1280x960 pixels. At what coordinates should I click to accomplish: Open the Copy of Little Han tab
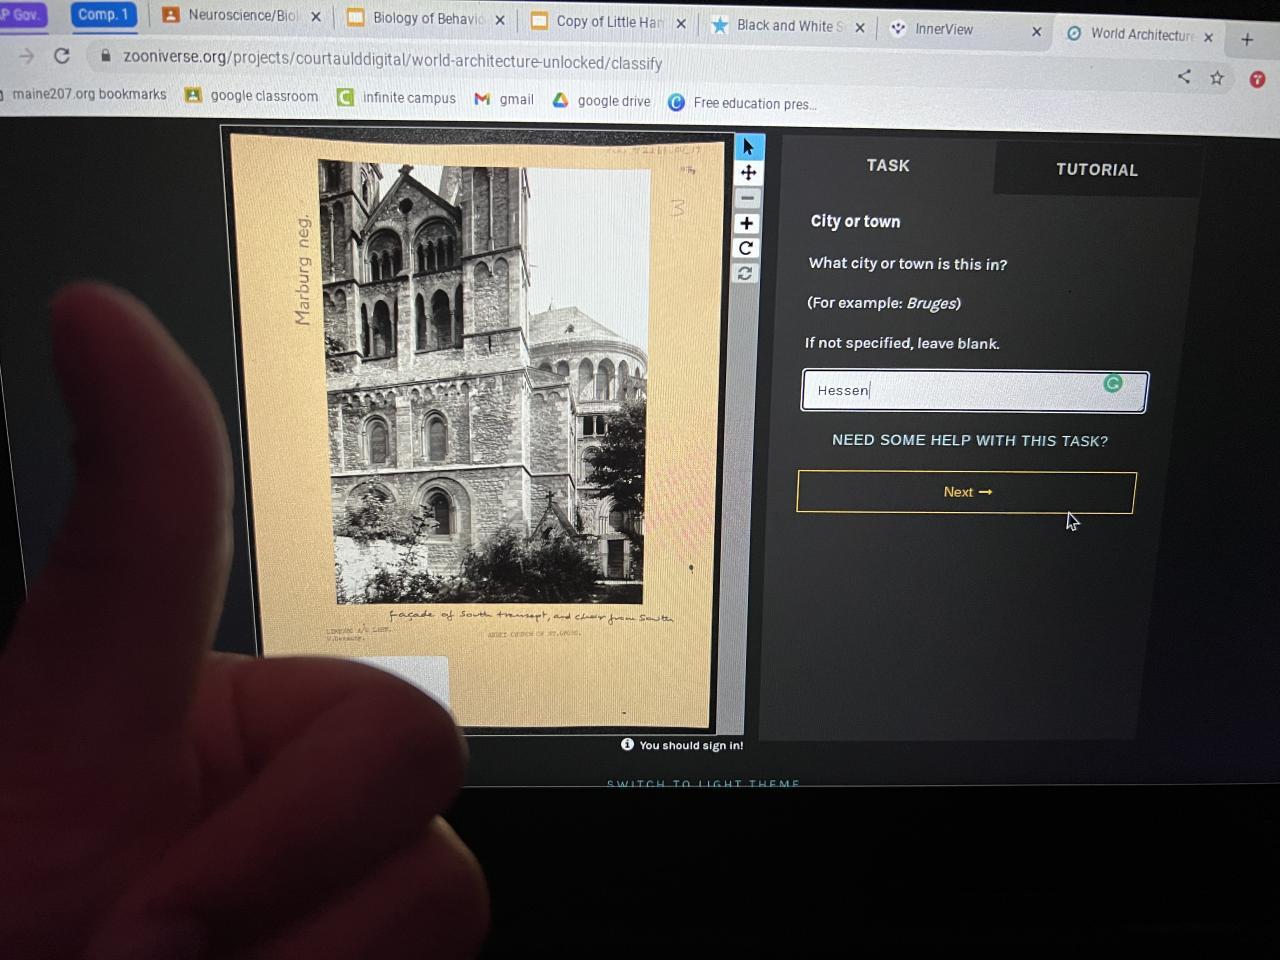607,22
